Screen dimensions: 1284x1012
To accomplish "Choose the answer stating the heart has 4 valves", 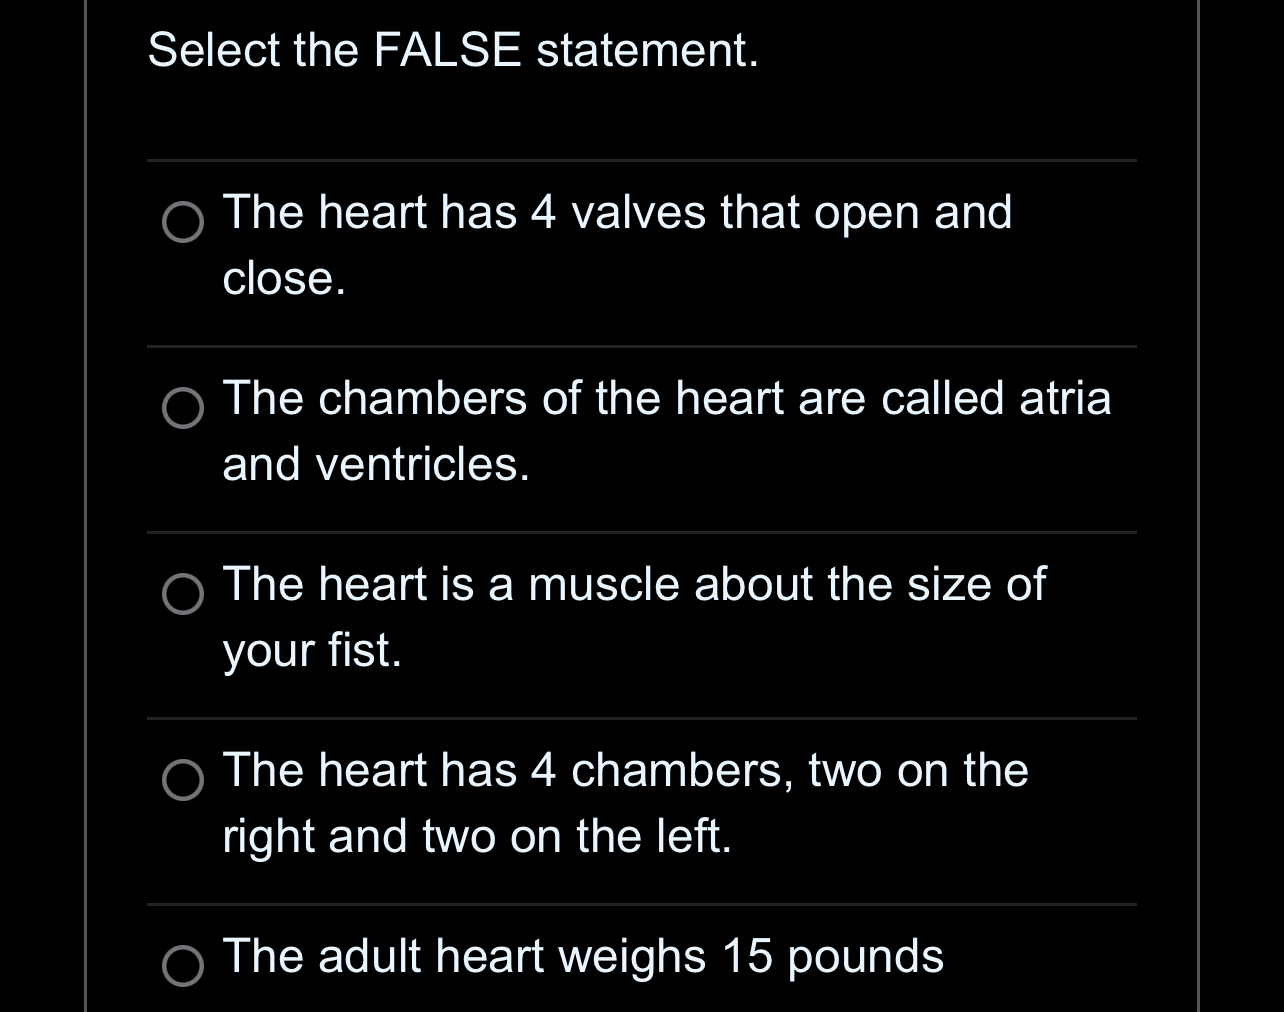I will 616,212.
